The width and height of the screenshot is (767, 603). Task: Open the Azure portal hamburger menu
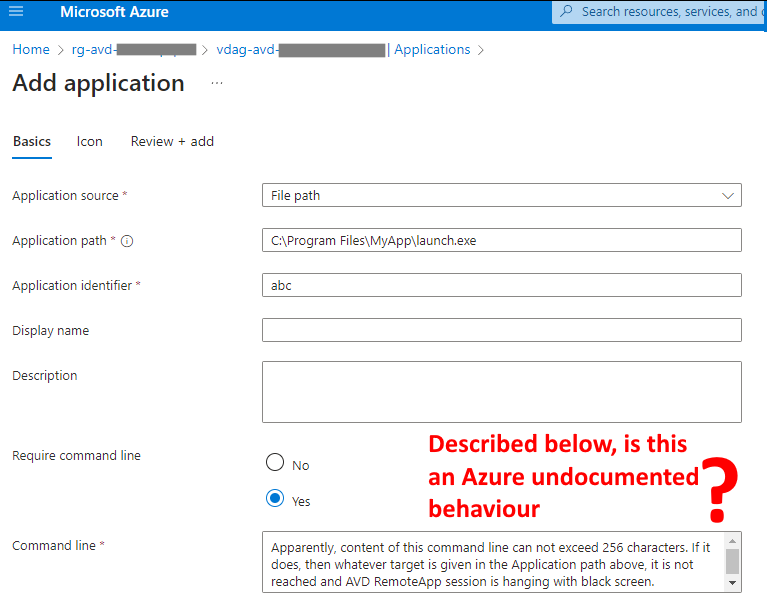click(16, 11)
